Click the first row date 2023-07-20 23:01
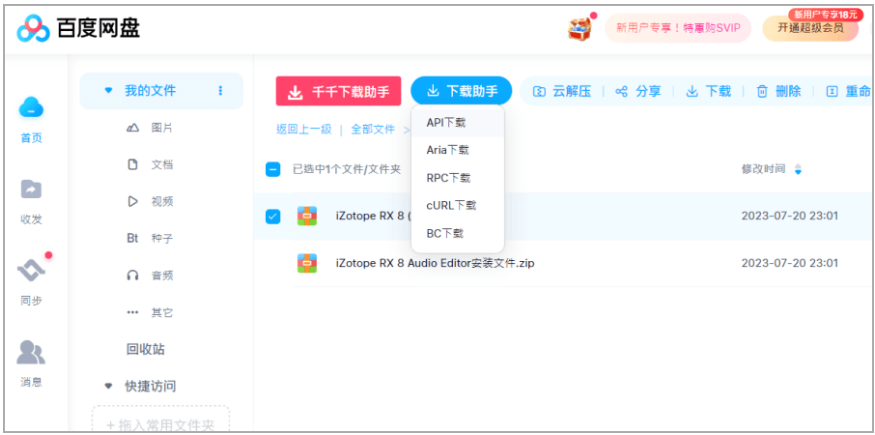Image resolution: width=875 pixels, height=435 pixels. [790, 216]
